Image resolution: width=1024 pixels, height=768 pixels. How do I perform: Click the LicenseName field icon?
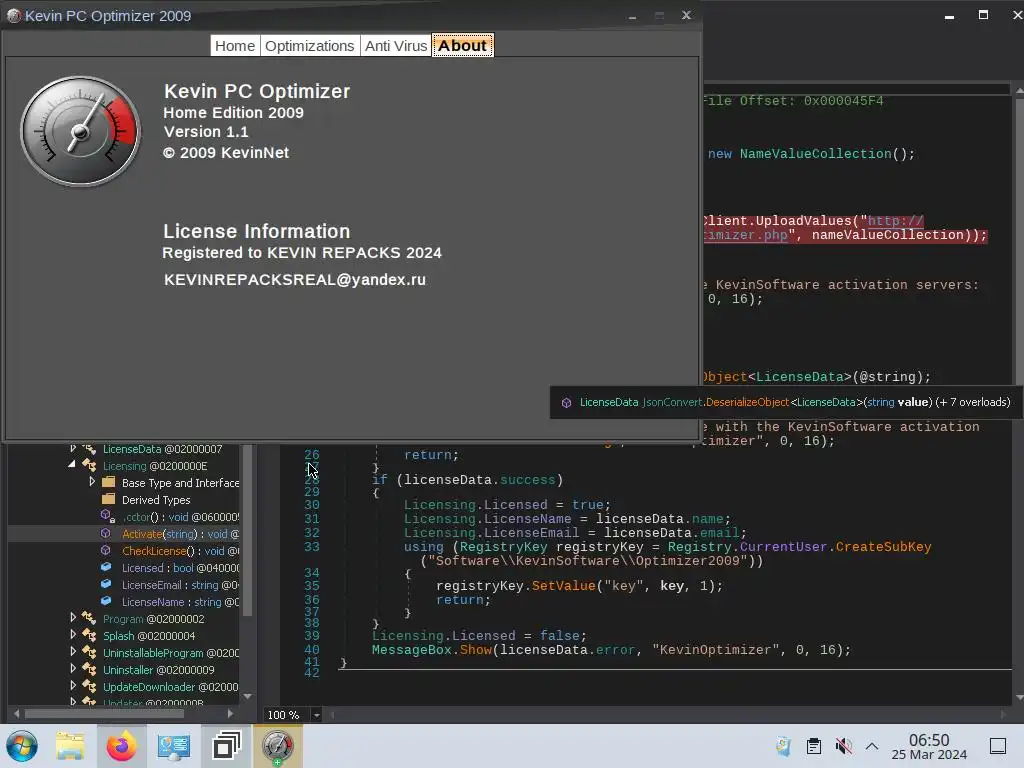click(x=106, y=601)
